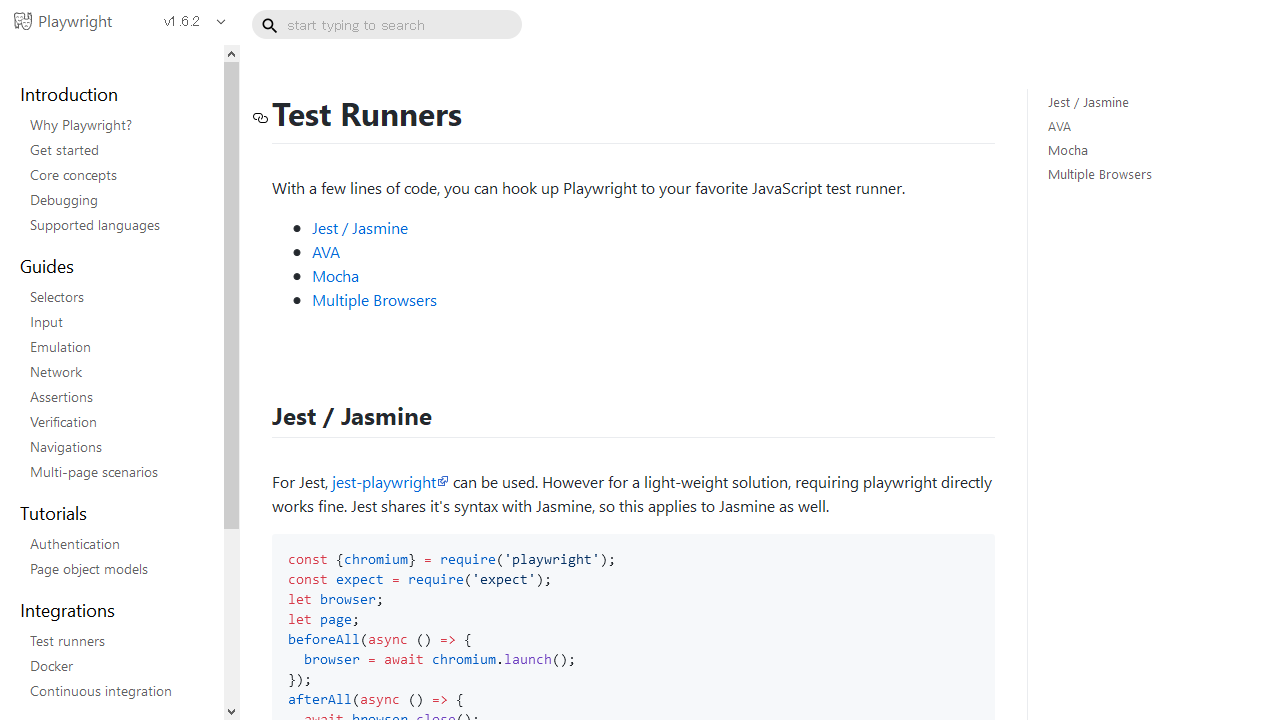Click sidebar scrollbar up arrow
Screen dimensions: 1280x720
(x=232, y=54)
